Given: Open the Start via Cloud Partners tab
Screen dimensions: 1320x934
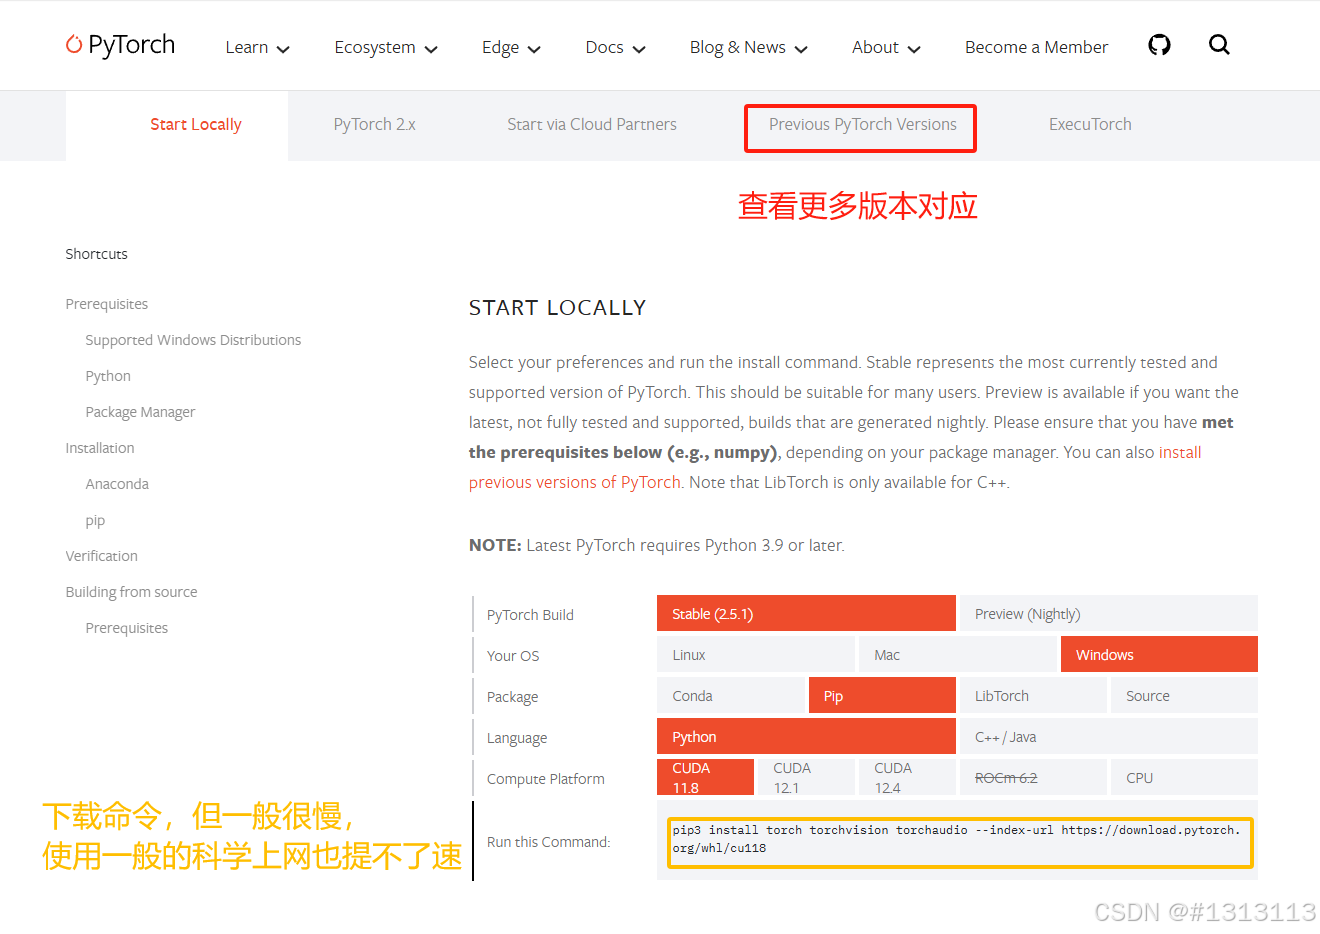Looking at the screenshot, I should point(592,124).
